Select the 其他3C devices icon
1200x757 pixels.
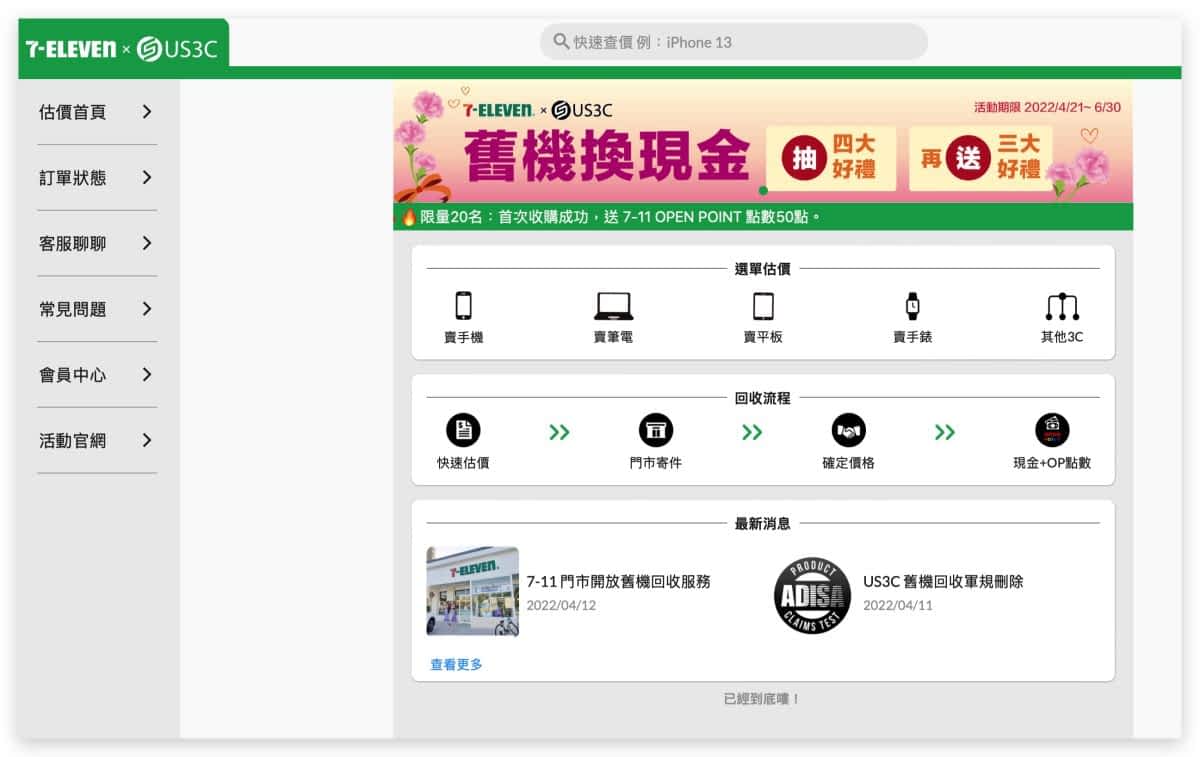click(1062, 306)
